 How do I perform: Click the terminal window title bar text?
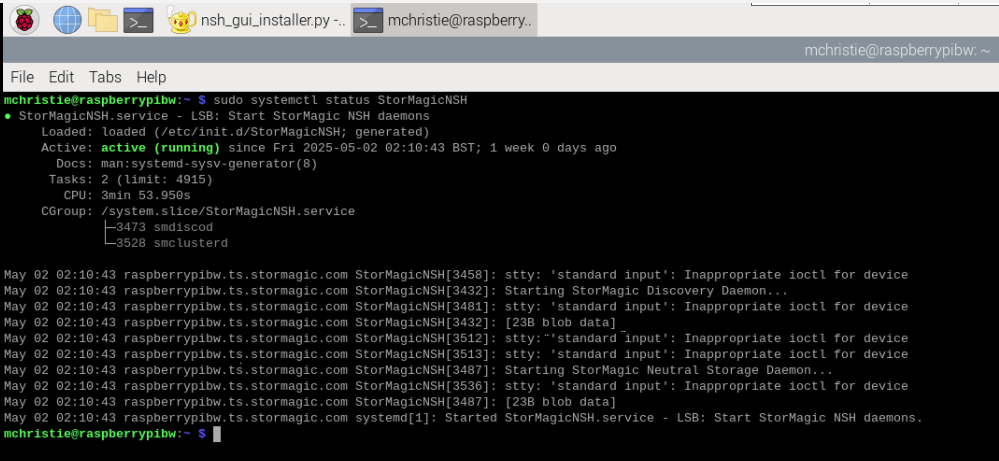896,50
